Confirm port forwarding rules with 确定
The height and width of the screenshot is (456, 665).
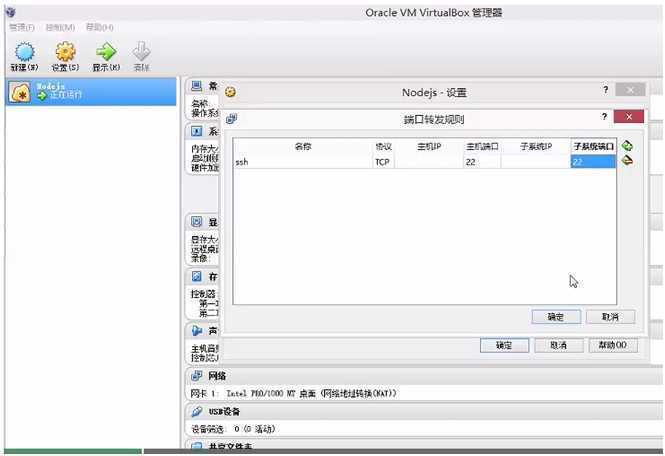click(x=556, y=316)
